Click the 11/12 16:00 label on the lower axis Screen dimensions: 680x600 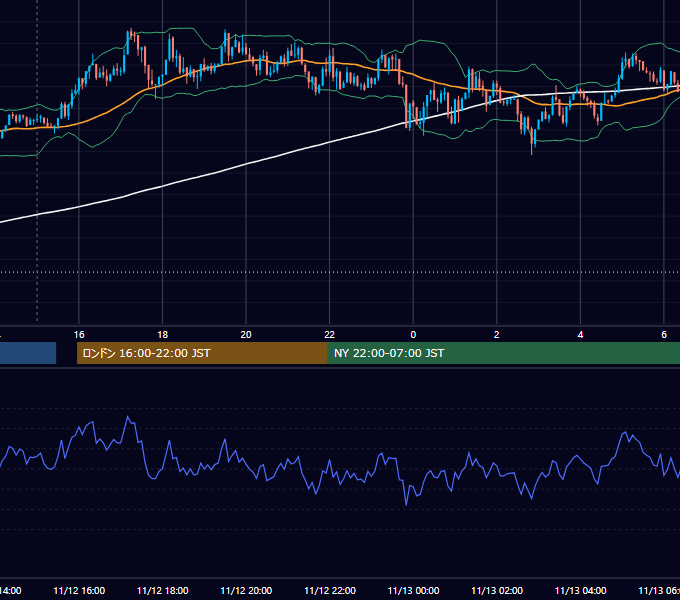coord(79,591)
